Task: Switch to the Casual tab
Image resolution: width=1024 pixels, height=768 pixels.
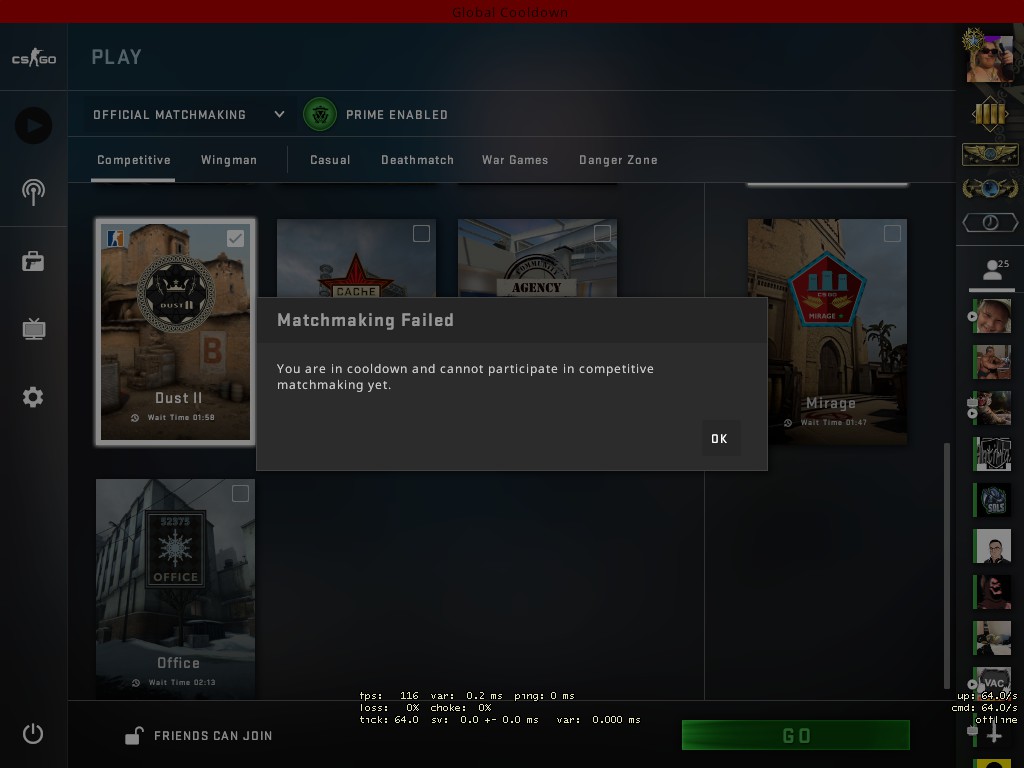Action: tap(330, 160)
